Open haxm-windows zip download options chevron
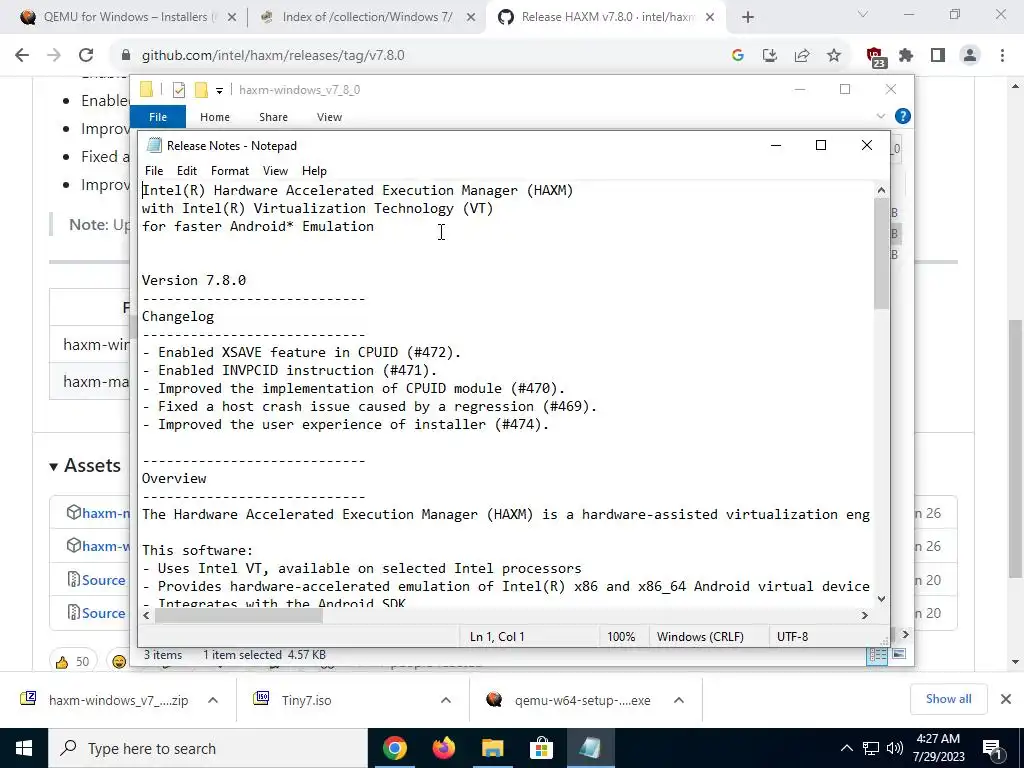1024x768 pixels. (213, 700)
